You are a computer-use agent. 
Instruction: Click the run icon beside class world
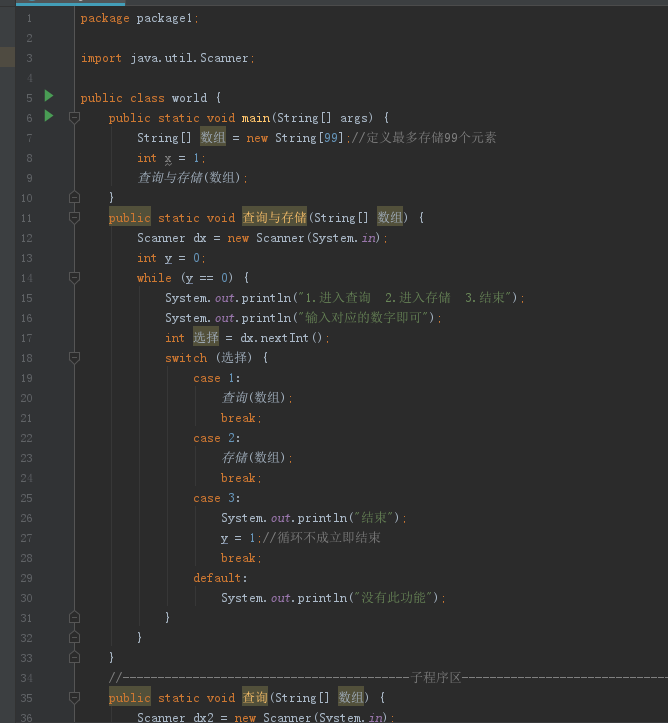click(x=49, y=97)
